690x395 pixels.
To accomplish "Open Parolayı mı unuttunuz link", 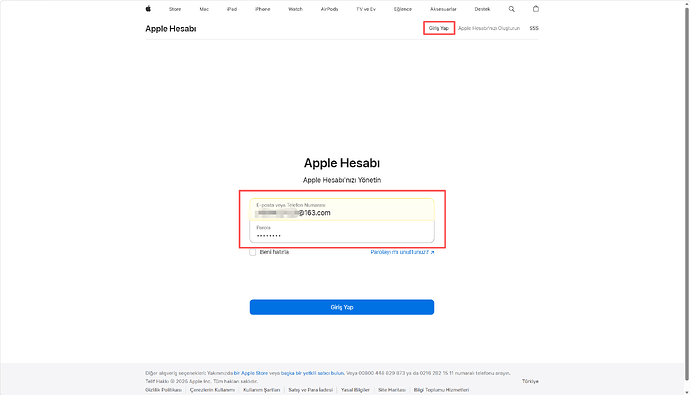I will tap(402, 252).
